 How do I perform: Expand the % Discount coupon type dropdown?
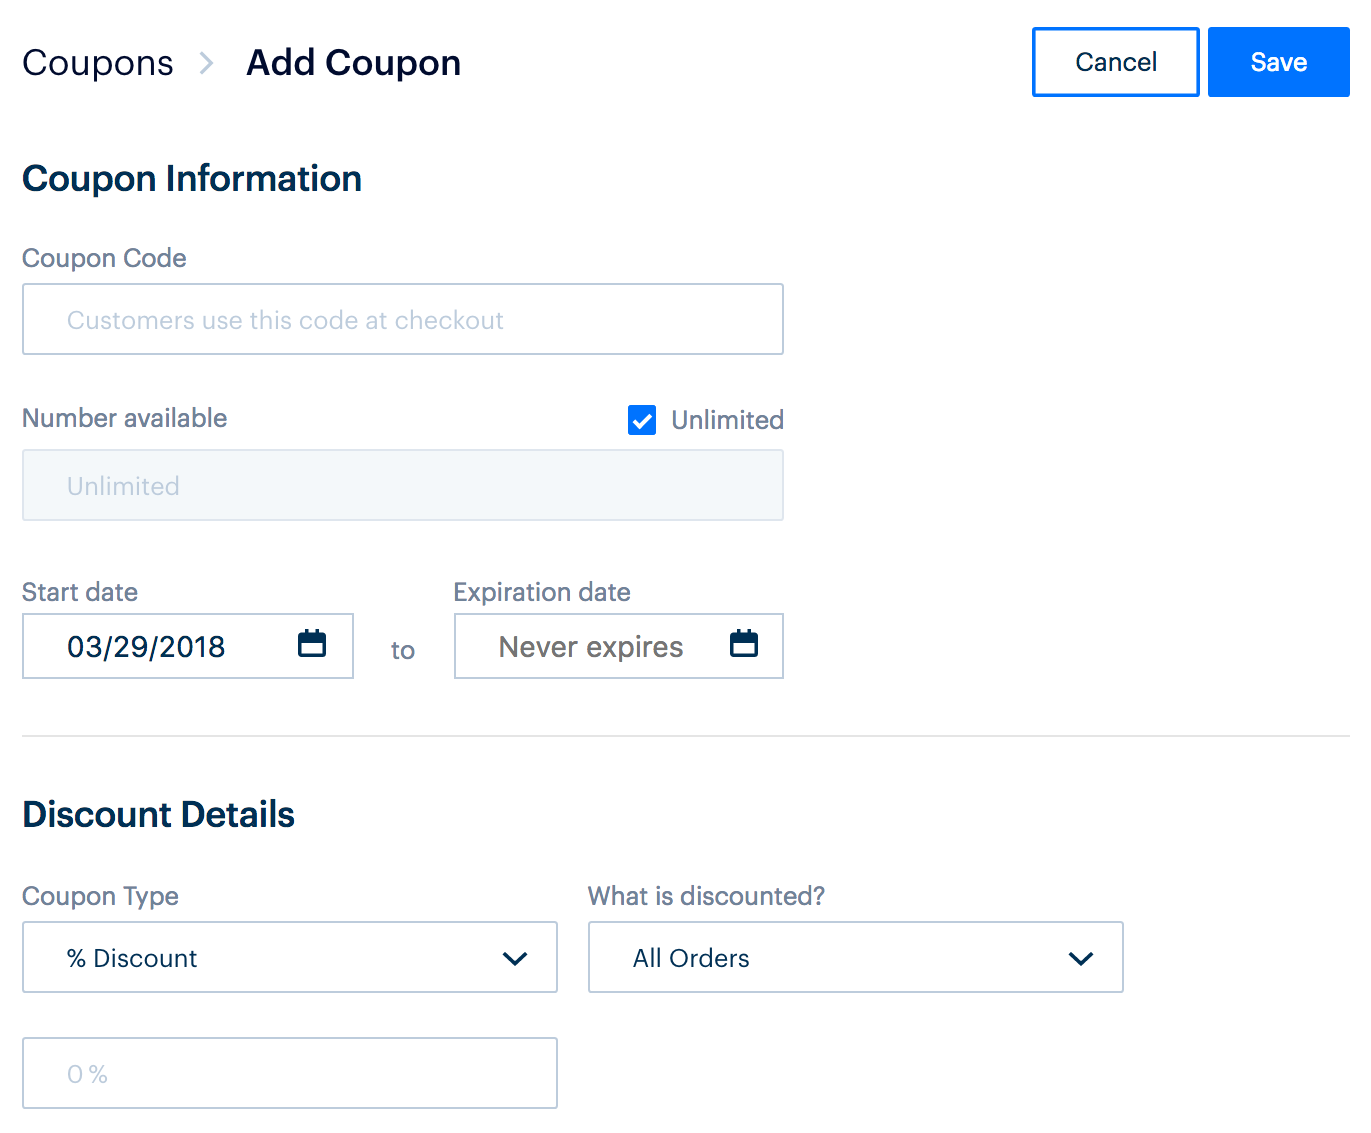click(289, 957)
